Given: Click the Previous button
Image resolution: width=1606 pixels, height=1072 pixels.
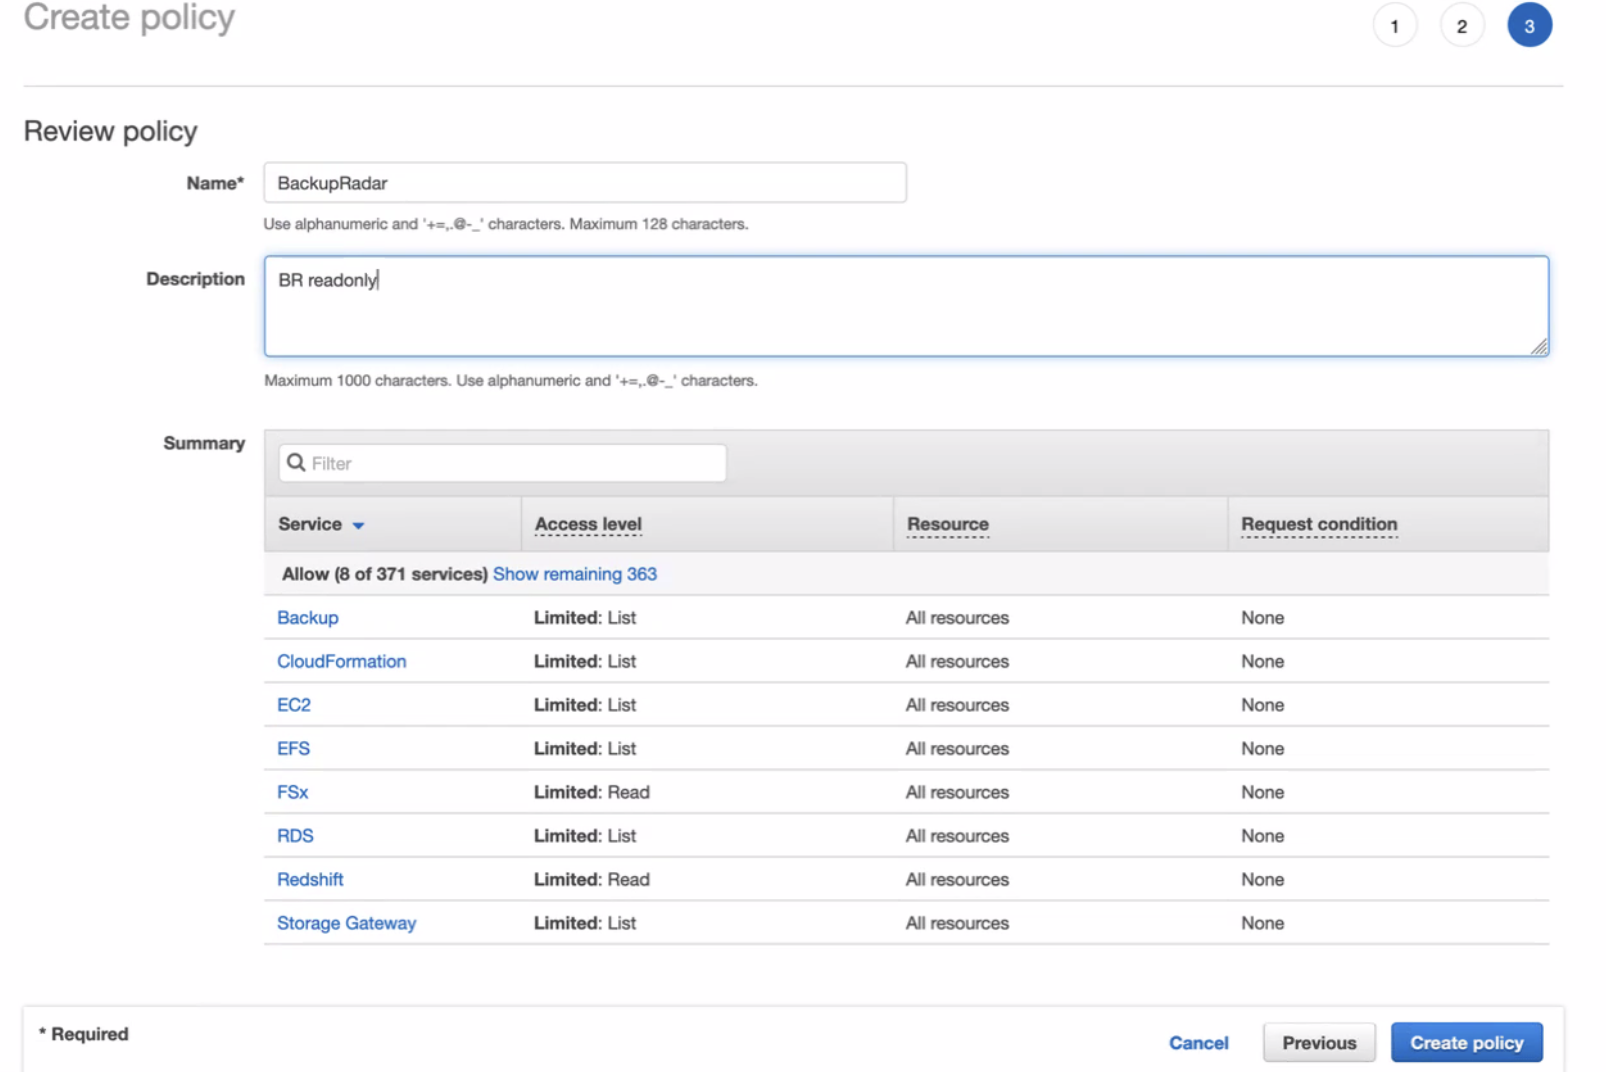Looking at the screenshot, I should point(1319,1043).
